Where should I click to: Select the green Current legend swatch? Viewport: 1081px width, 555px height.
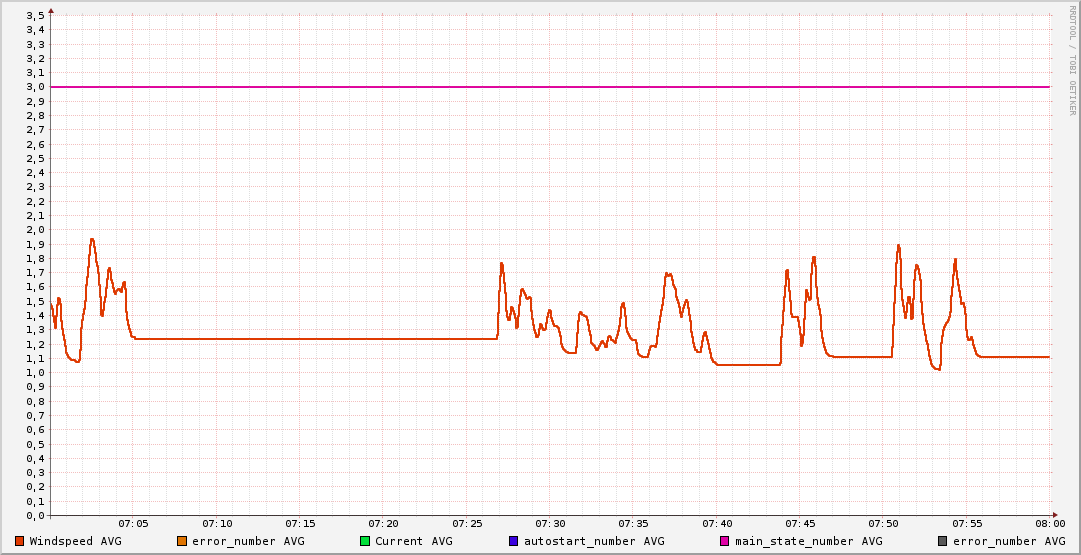tap(365, 541)
